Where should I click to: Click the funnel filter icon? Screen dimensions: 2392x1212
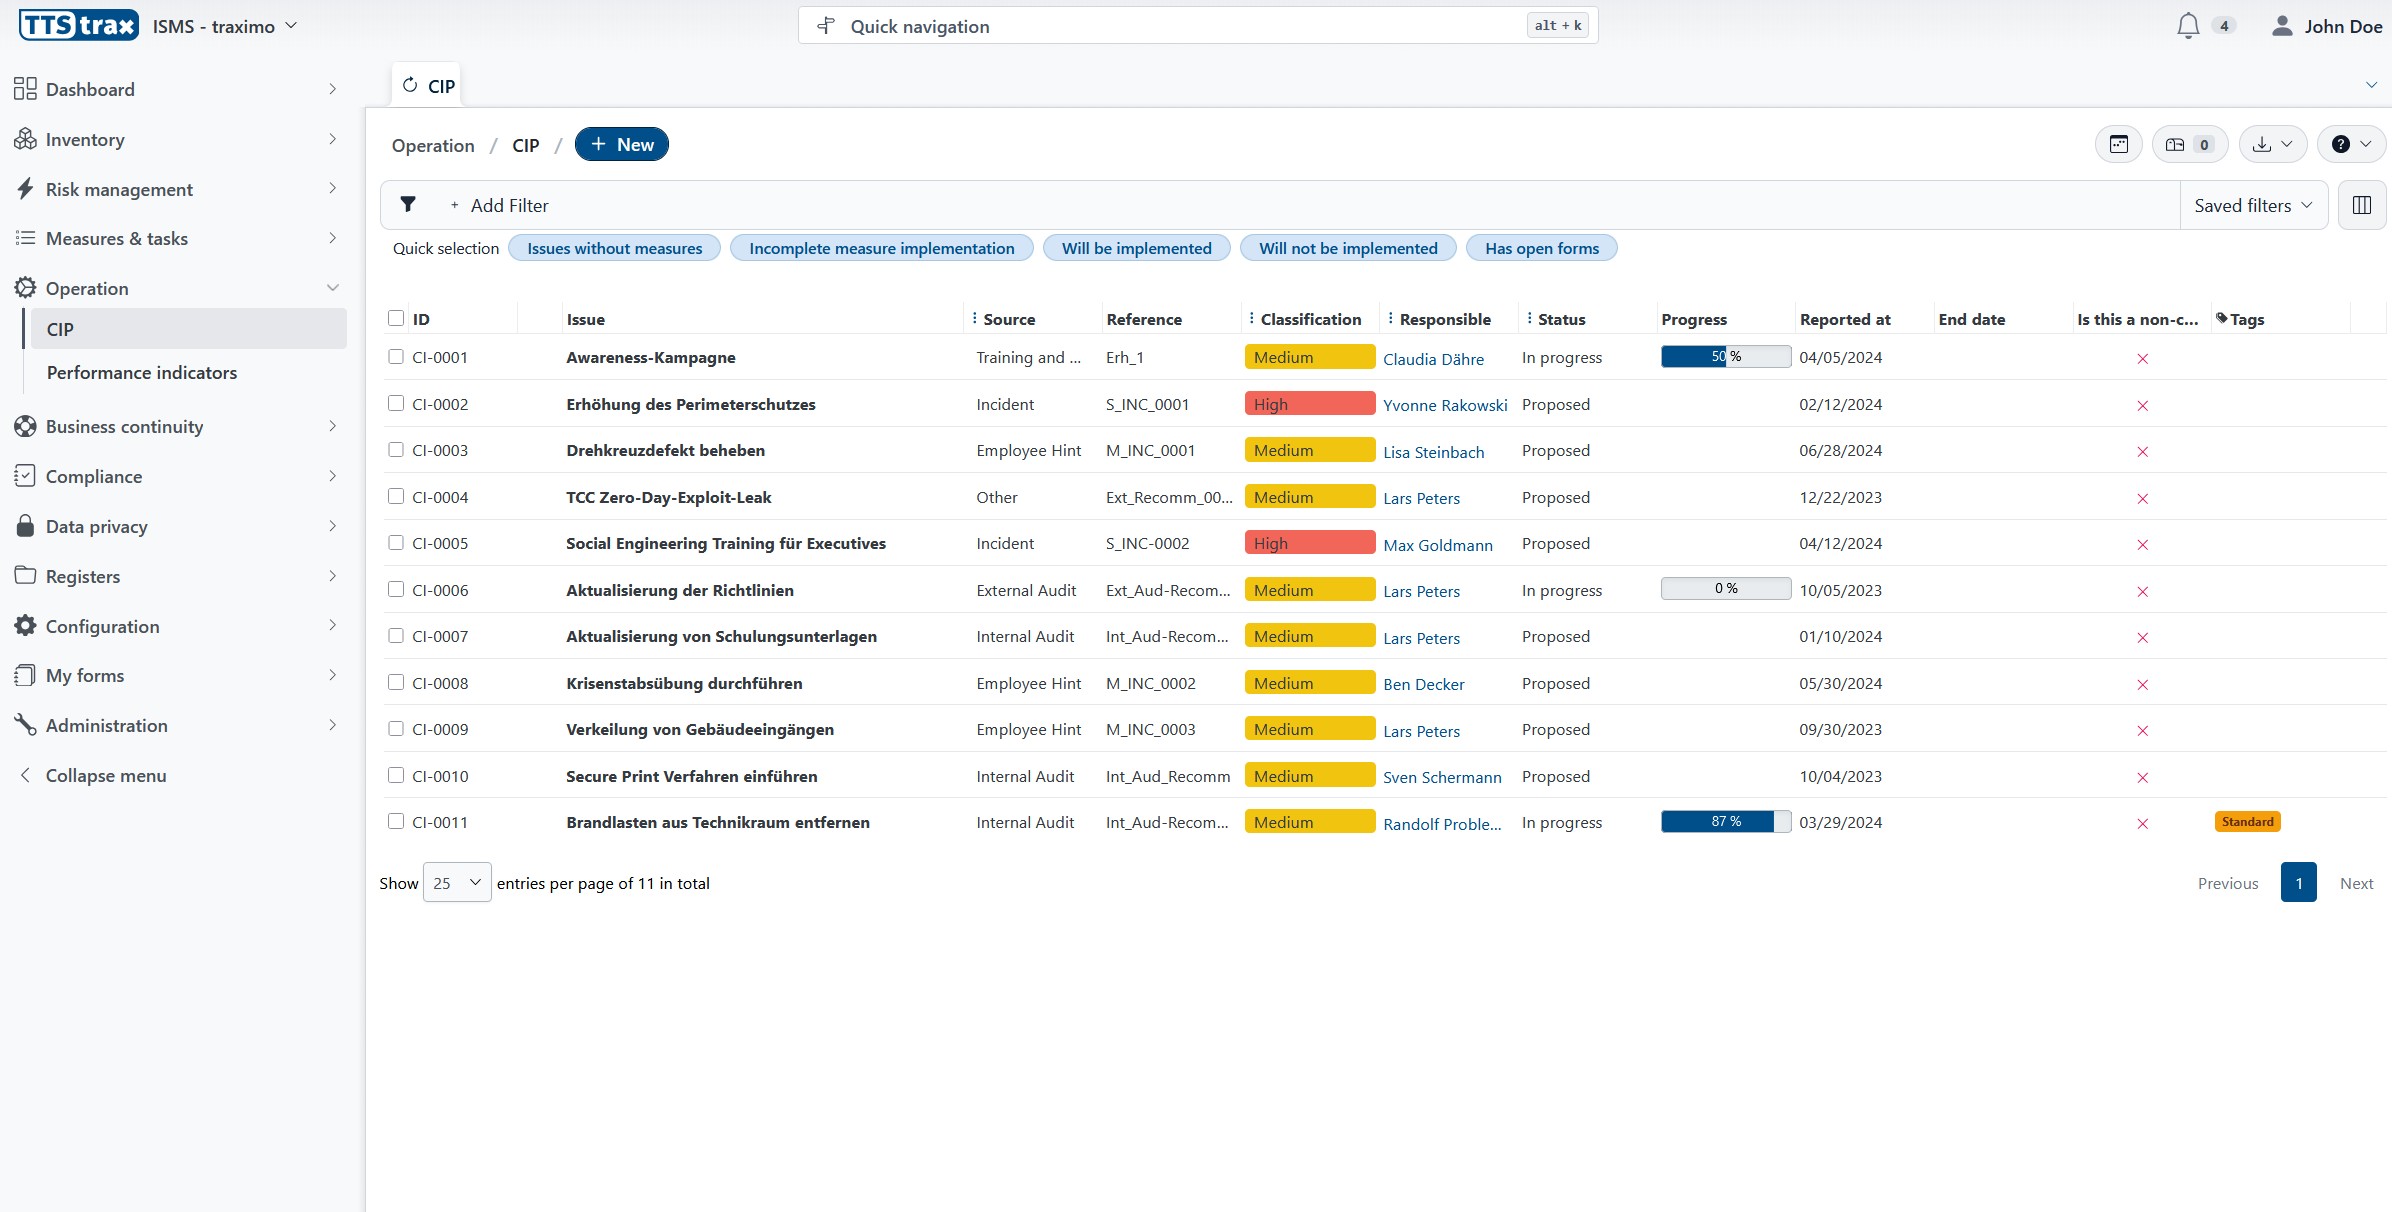click(x=408, y=205)
